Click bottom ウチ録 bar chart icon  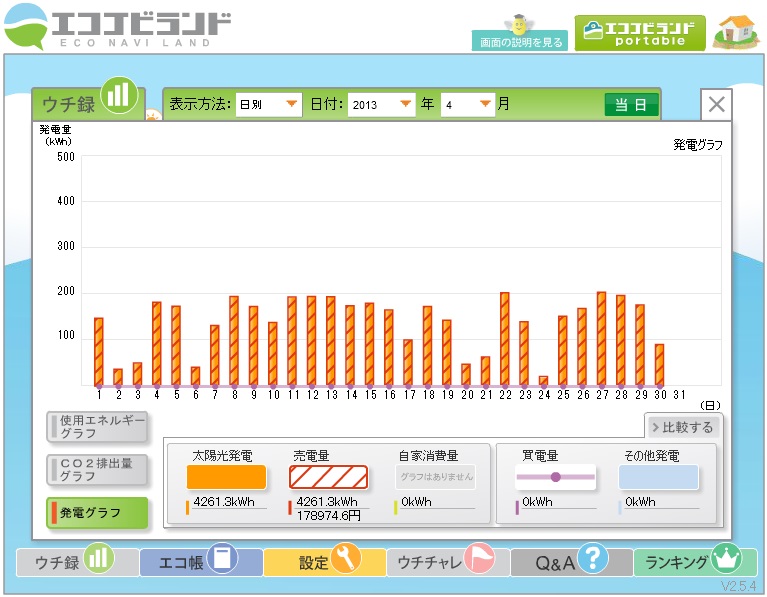[99, 558]
